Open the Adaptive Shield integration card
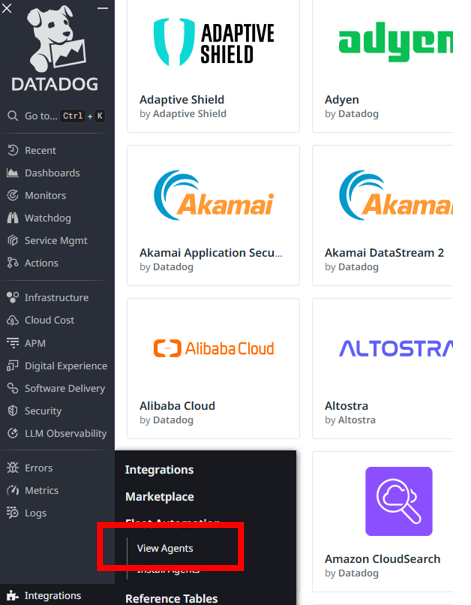Image resolution: width=471 pixels, height=605 pixels. (x=213, y=66)
